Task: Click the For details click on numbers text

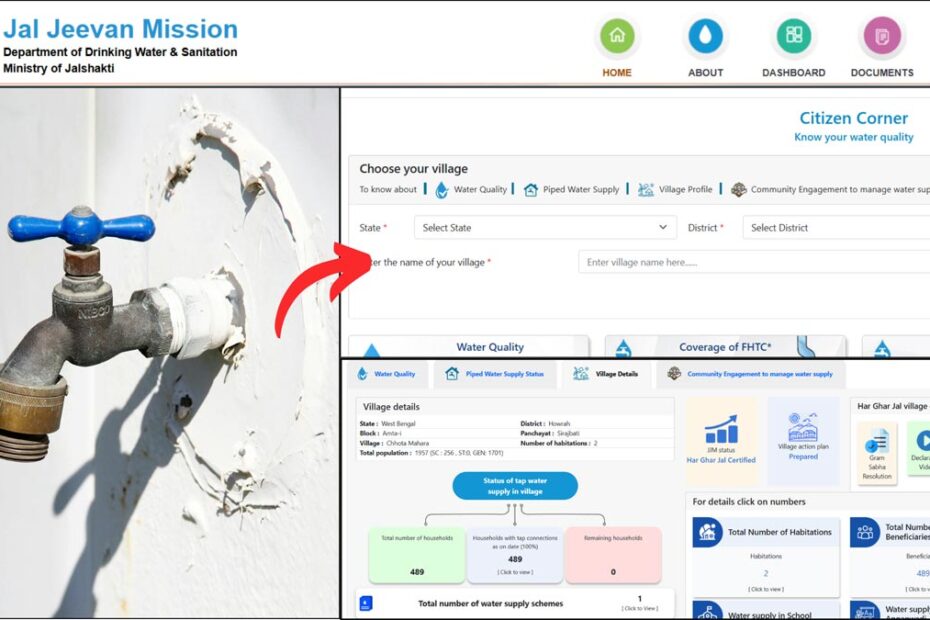Action: coord(749,502)
